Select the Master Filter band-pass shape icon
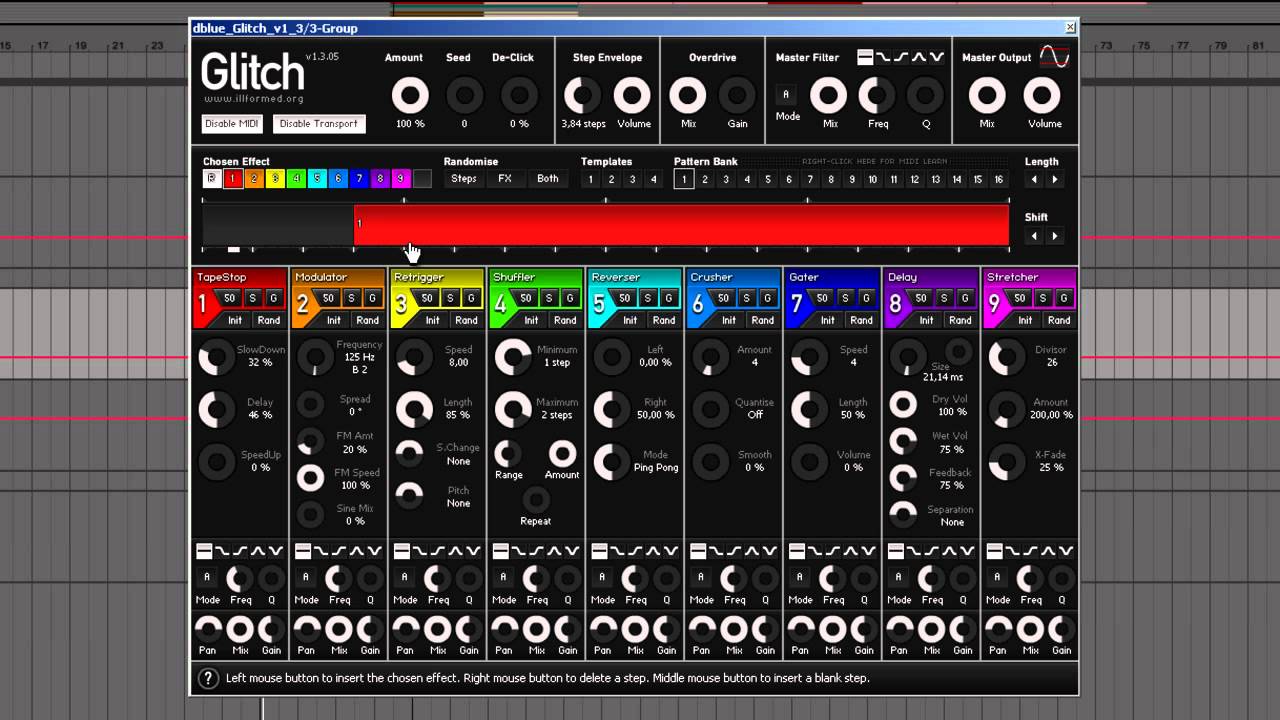Screen dimensions: 1280x720 918,57
